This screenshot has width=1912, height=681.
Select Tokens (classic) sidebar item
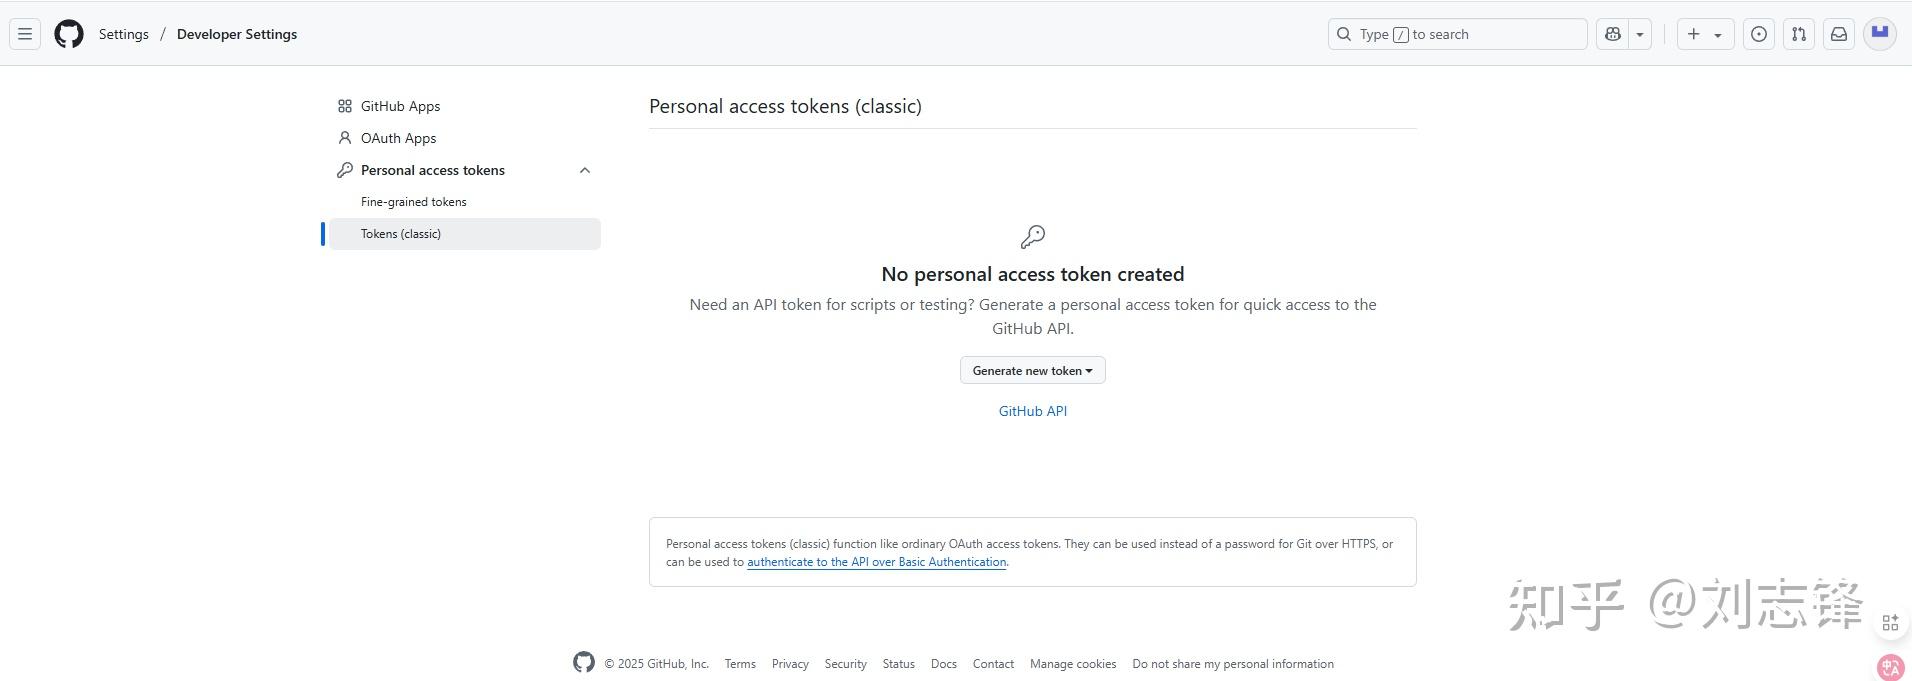[401, 234]
